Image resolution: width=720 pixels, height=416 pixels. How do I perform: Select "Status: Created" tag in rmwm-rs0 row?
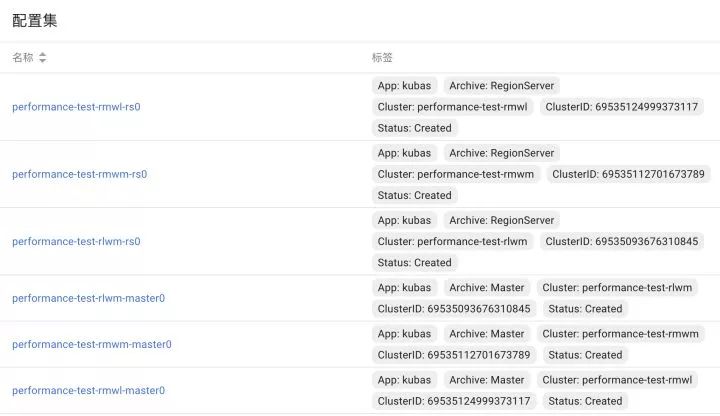tap(414, 195)
